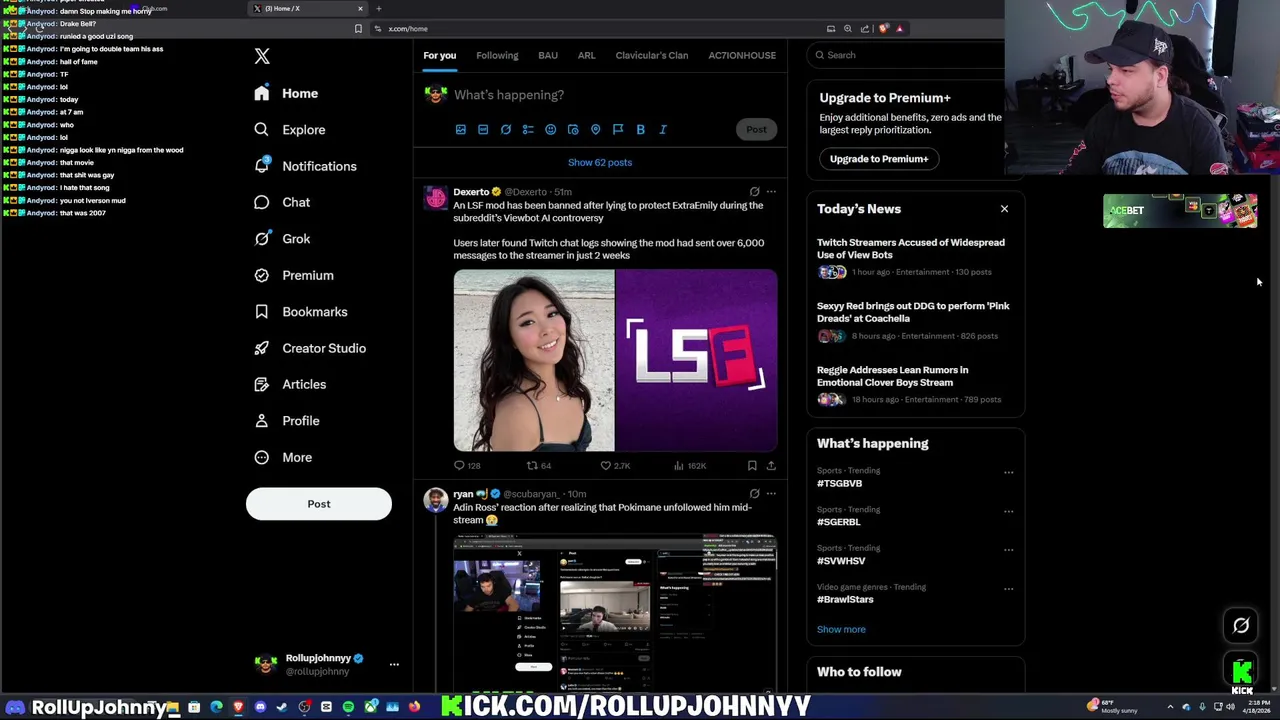
Task: Open the Chat section
Action: pos(282,202)
